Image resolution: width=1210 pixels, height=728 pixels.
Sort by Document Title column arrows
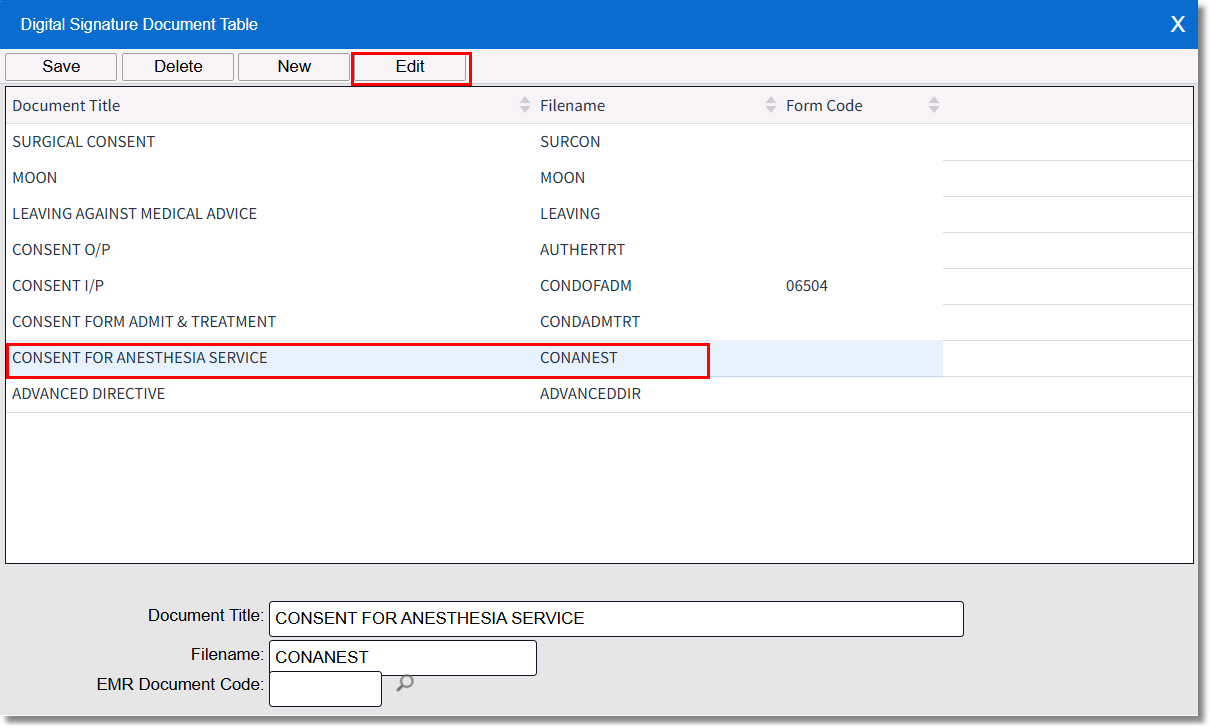(x=525, y=105)
